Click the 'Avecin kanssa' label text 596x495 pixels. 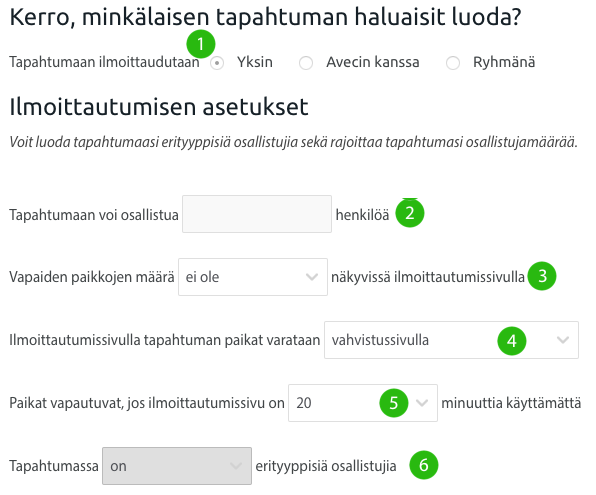pyautogui.click(x=373, y=62)
